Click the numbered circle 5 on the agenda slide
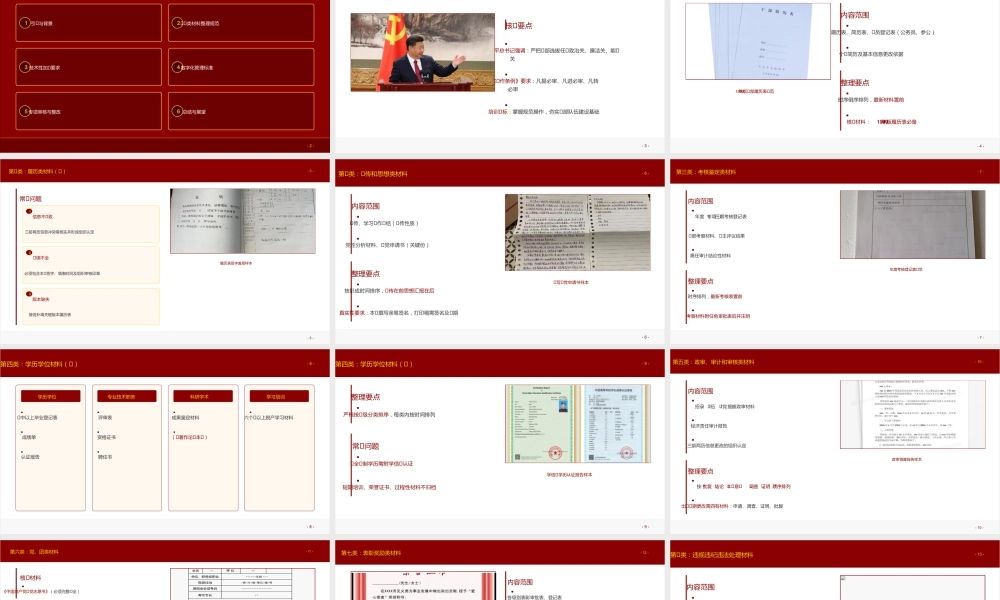Viewport: 1000px width, 600px height. point(24,112)
